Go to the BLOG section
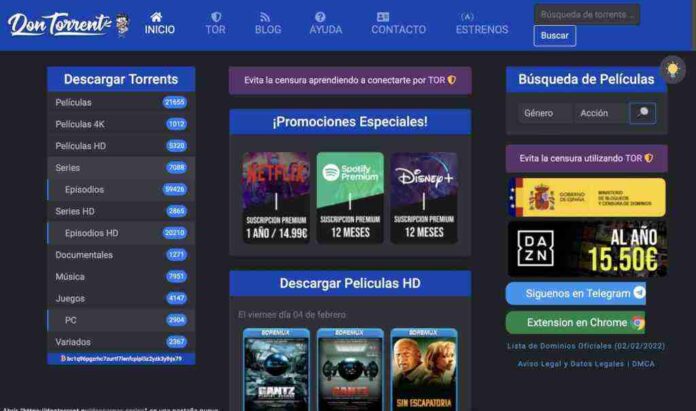696x411 pixels. pos(267,23)
